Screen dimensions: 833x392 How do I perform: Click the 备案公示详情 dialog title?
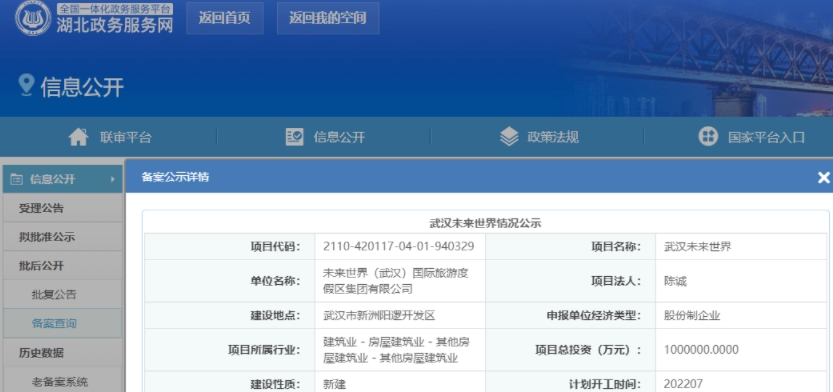tap(175, 177)
